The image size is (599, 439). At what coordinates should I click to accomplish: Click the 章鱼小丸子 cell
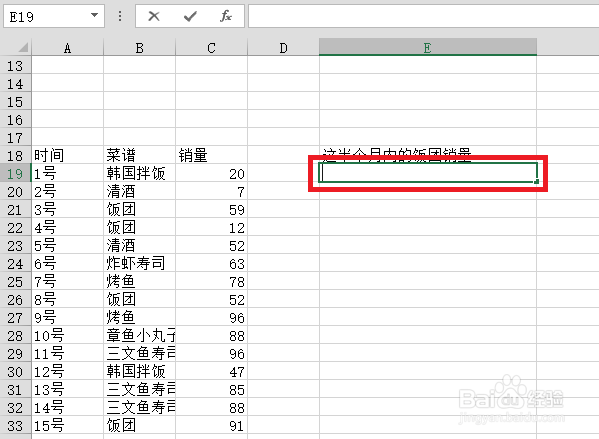[x=139, y=335]
